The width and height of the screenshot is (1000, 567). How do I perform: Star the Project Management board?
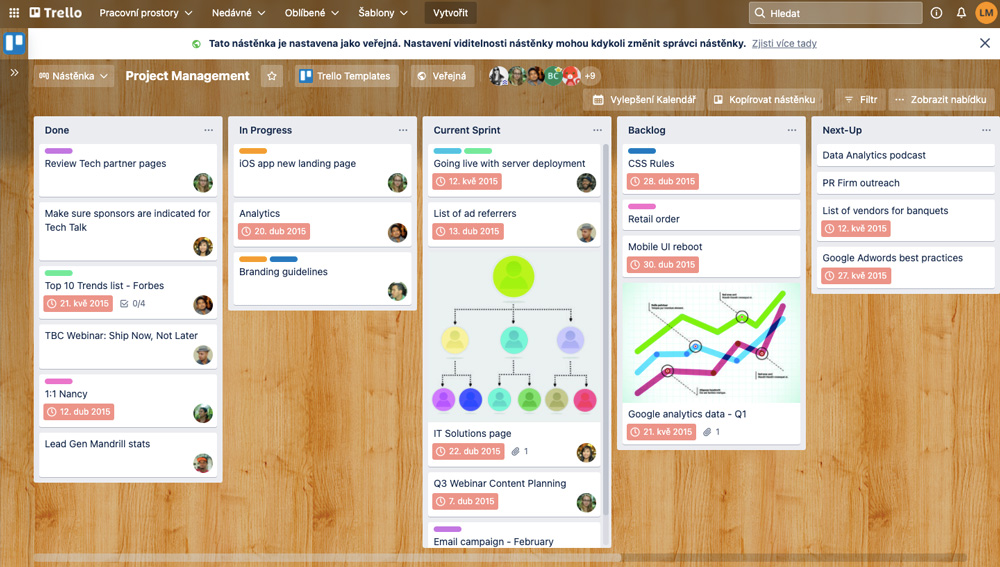[272, 76]
